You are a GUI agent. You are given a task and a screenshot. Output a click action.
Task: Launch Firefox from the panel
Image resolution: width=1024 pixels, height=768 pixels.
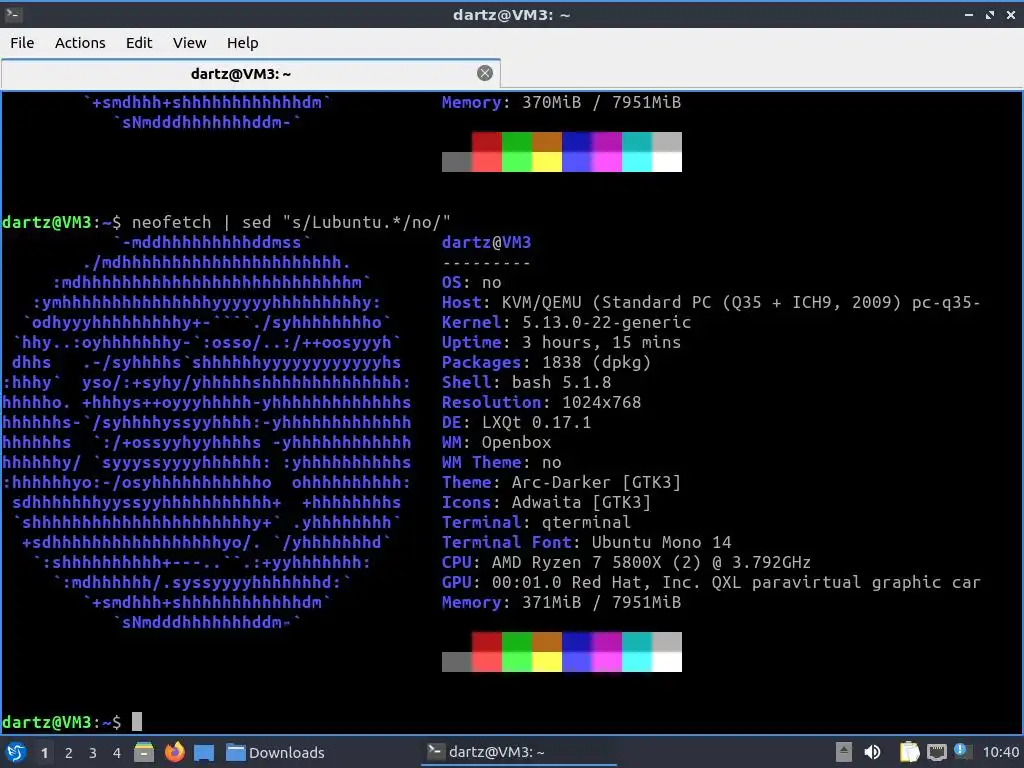[x=174, y=752]
